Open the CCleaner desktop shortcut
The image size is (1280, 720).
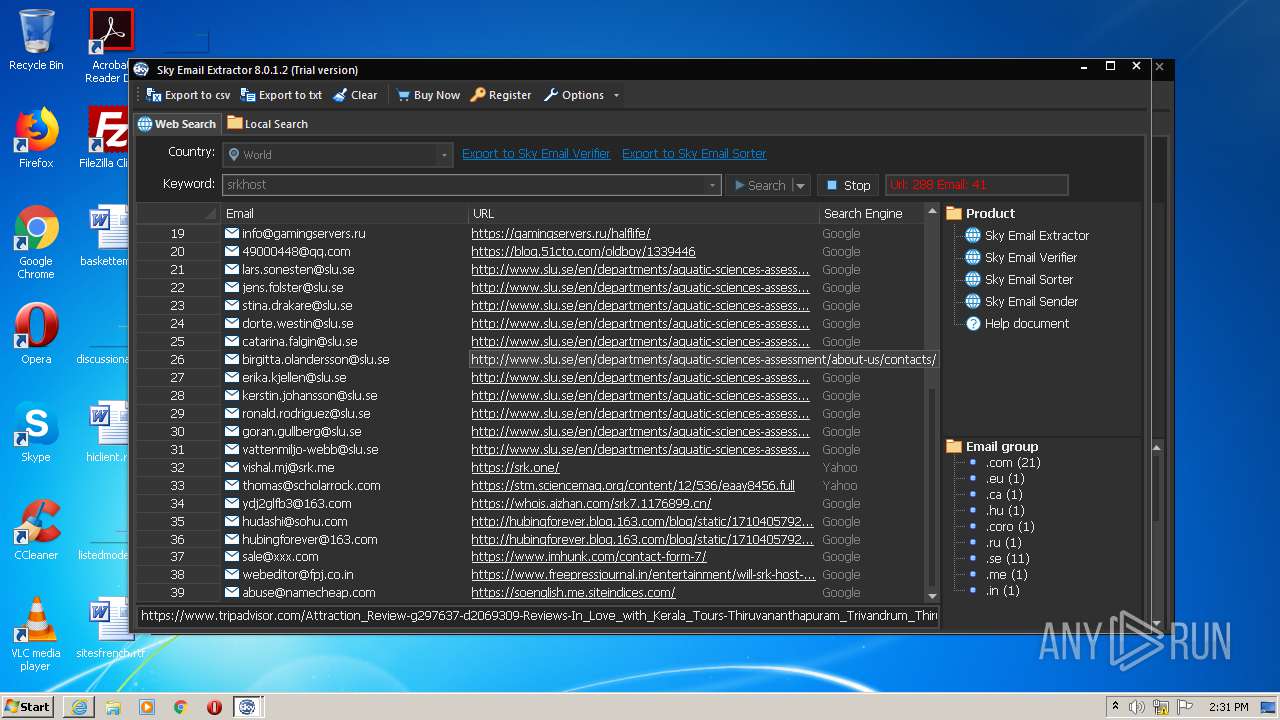point(36,530)
